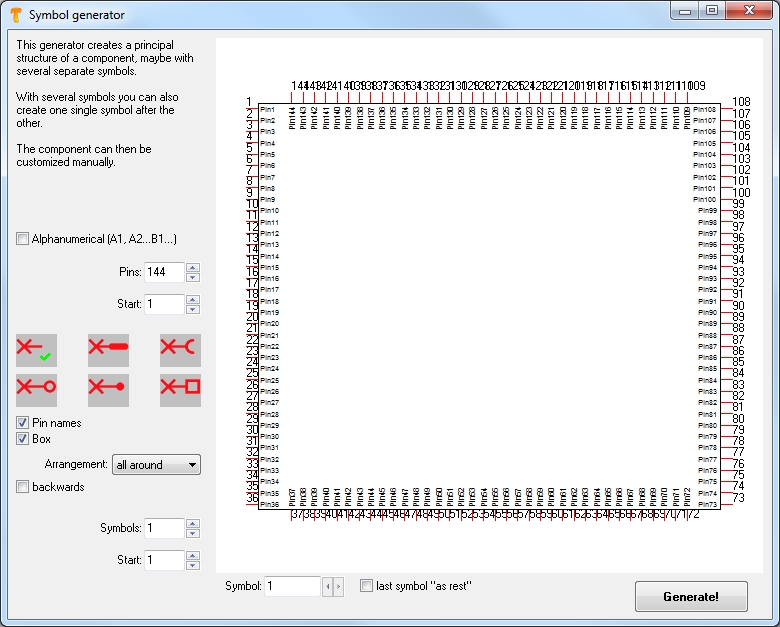Toggle the Box checkbox
The height and width of the screenshot is (627, 780).
coord(23,439)
